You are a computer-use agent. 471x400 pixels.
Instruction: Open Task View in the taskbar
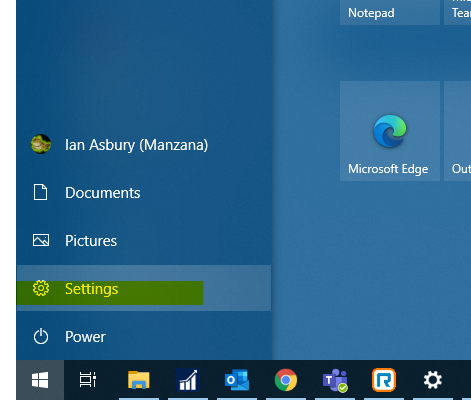(88, 380)
